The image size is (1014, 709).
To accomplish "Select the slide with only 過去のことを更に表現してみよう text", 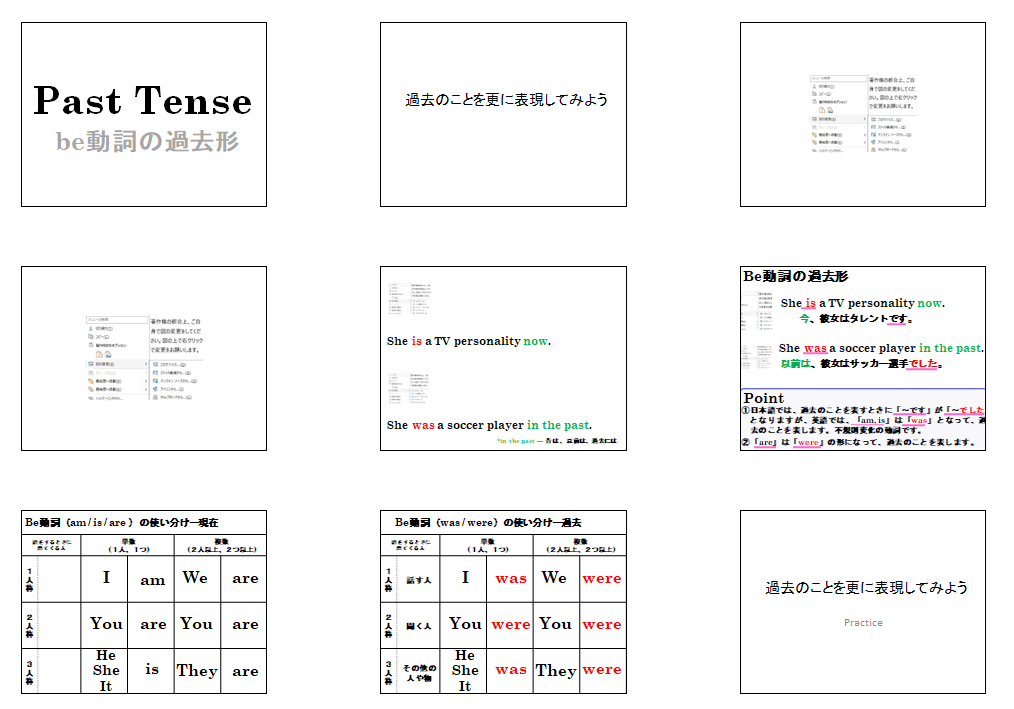I will pos(503,115).
